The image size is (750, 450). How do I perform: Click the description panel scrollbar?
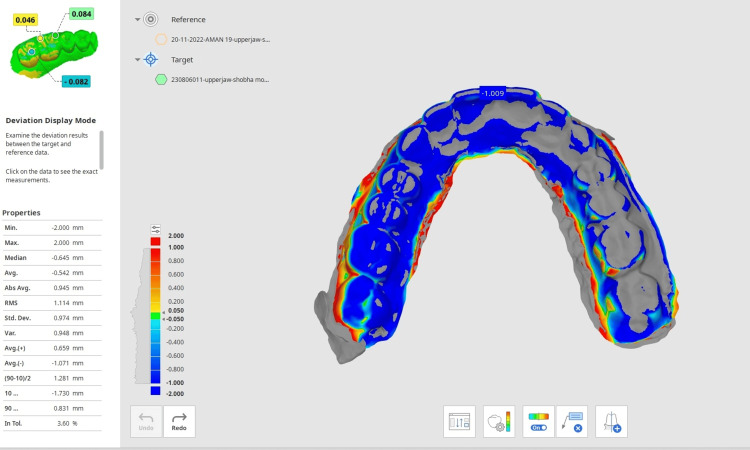[x=101, y=150]
